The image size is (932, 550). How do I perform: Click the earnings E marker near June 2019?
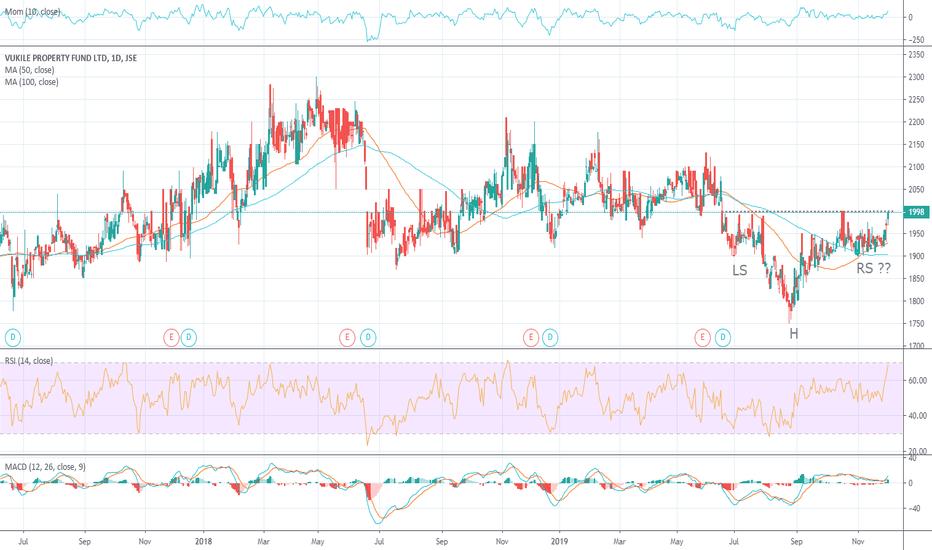point(703,338)
